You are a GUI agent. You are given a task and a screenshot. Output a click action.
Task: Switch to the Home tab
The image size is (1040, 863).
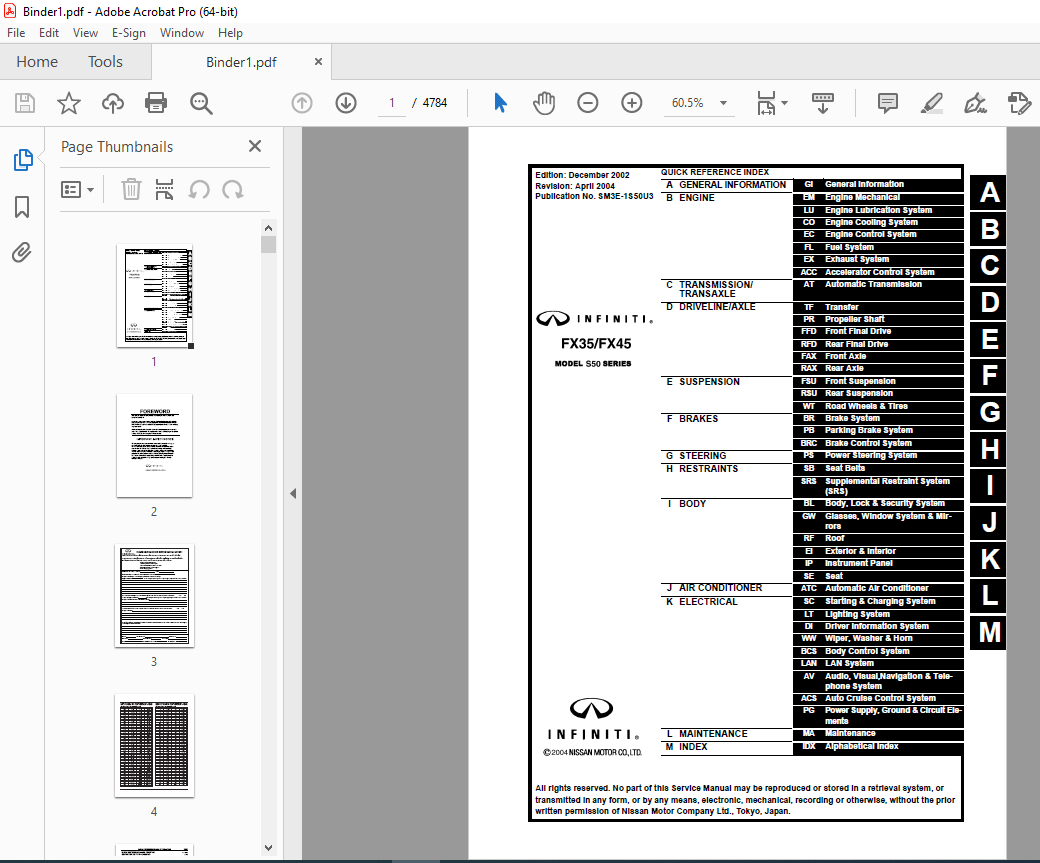[x=37, y=62]
